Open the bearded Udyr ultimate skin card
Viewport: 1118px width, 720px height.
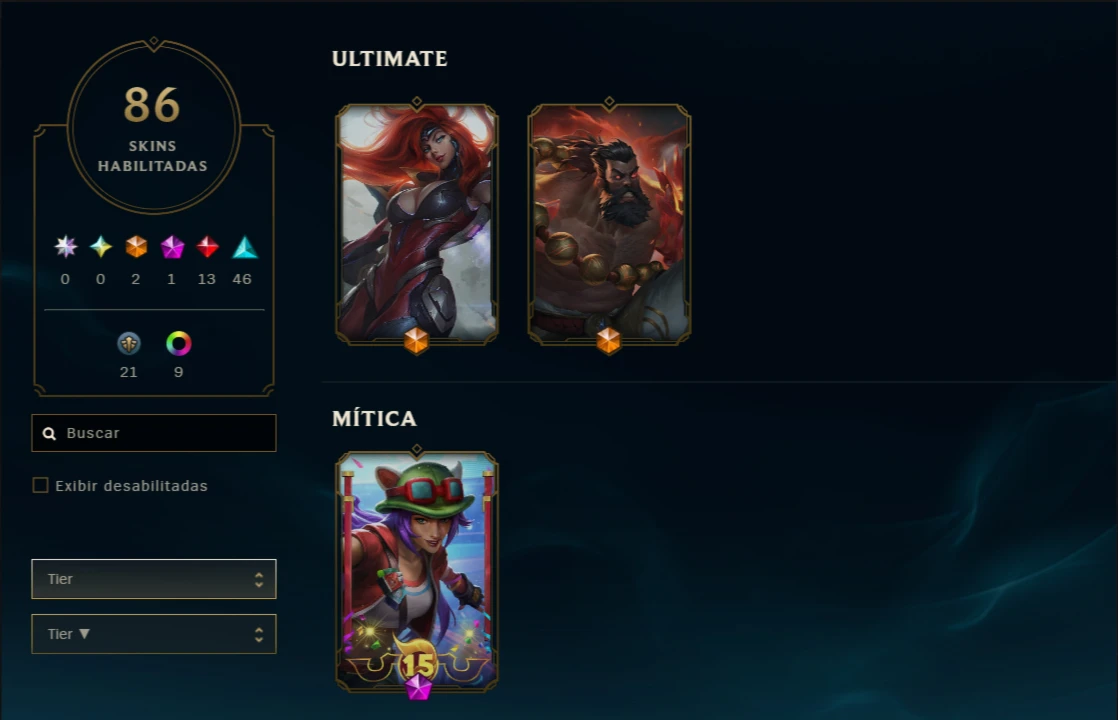(610, 224)
